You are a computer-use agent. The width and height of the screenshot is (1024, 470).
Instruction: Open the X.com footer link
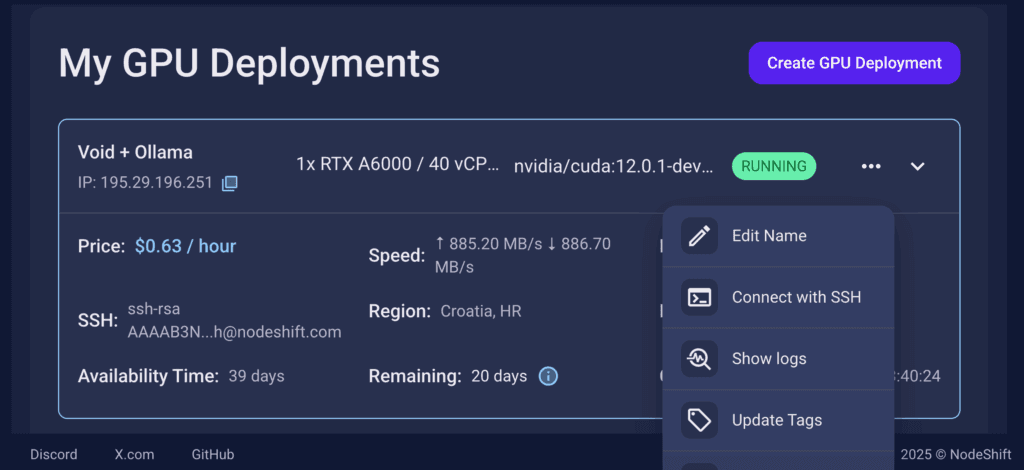coord(135,454)
